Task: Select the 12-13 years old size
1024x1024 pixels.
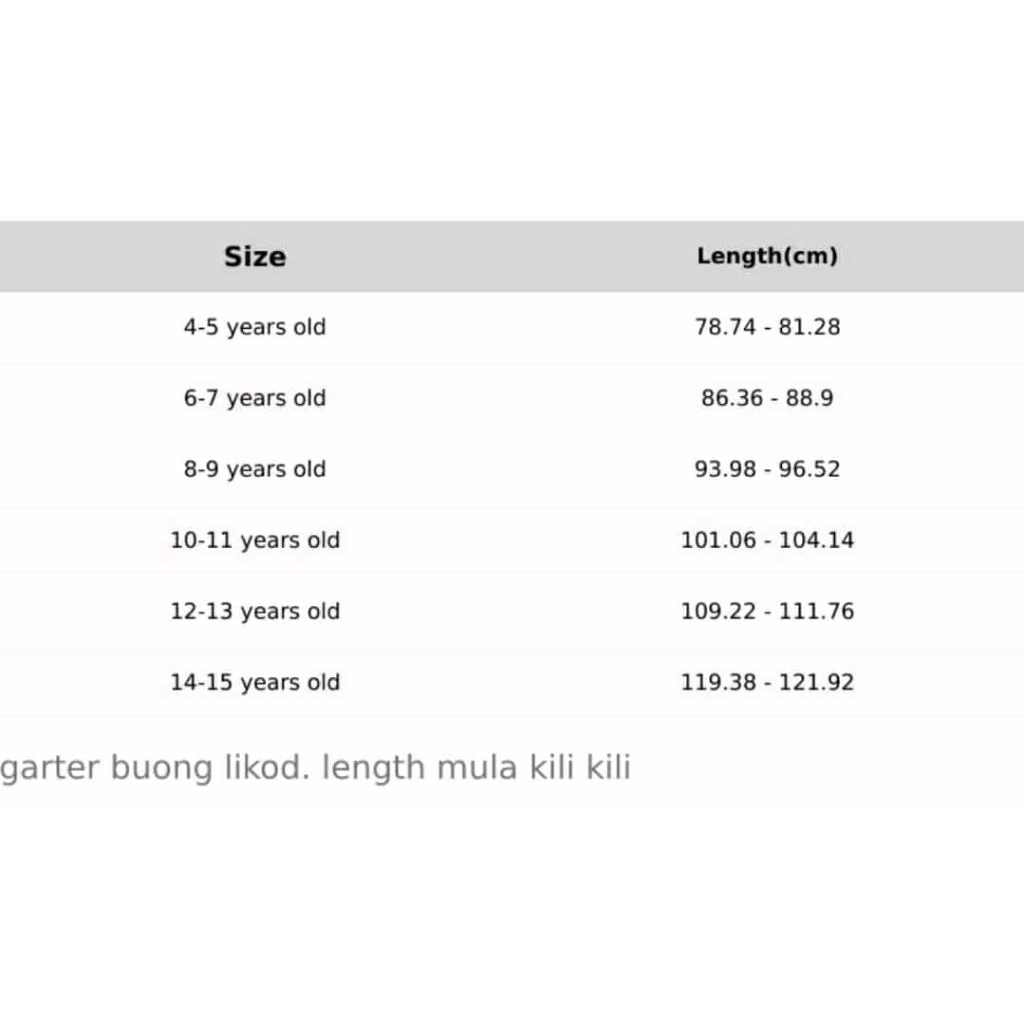Action: tap(255, 611)
